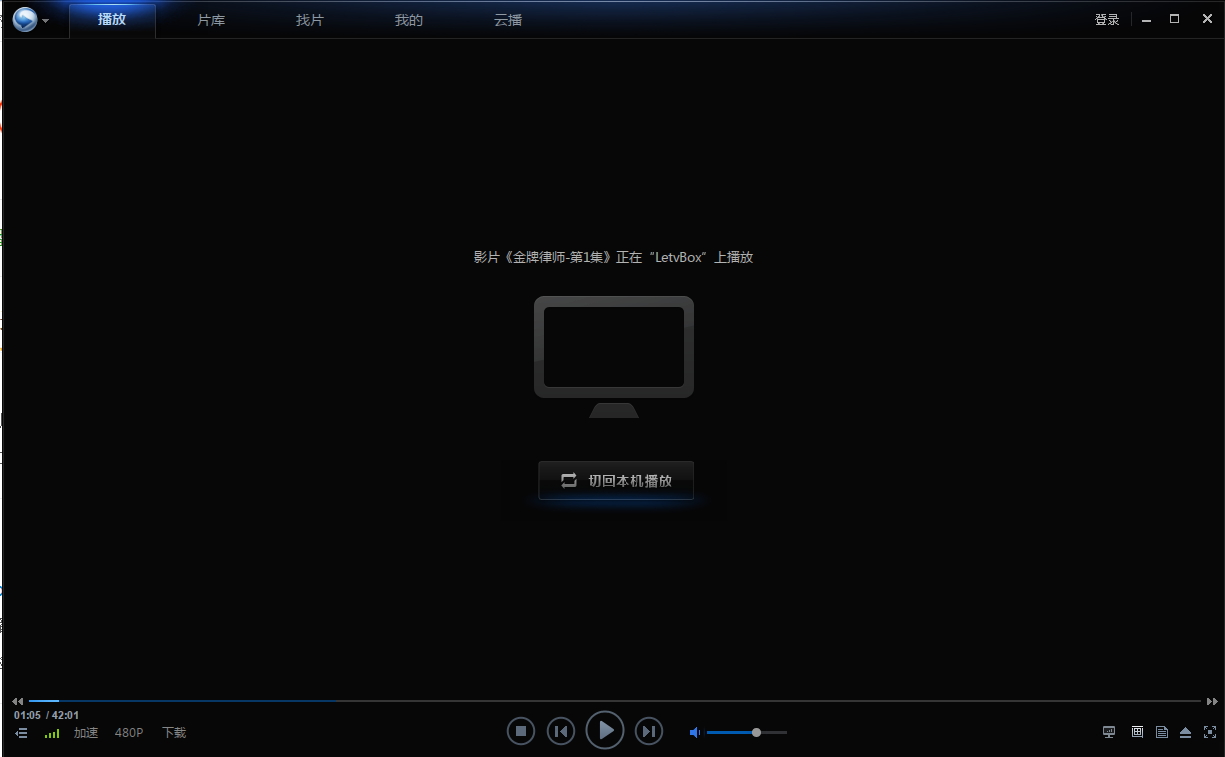1225x757 pixels.
Task: Toggle the playlist panel icon
Action: (x=21, y=733)
